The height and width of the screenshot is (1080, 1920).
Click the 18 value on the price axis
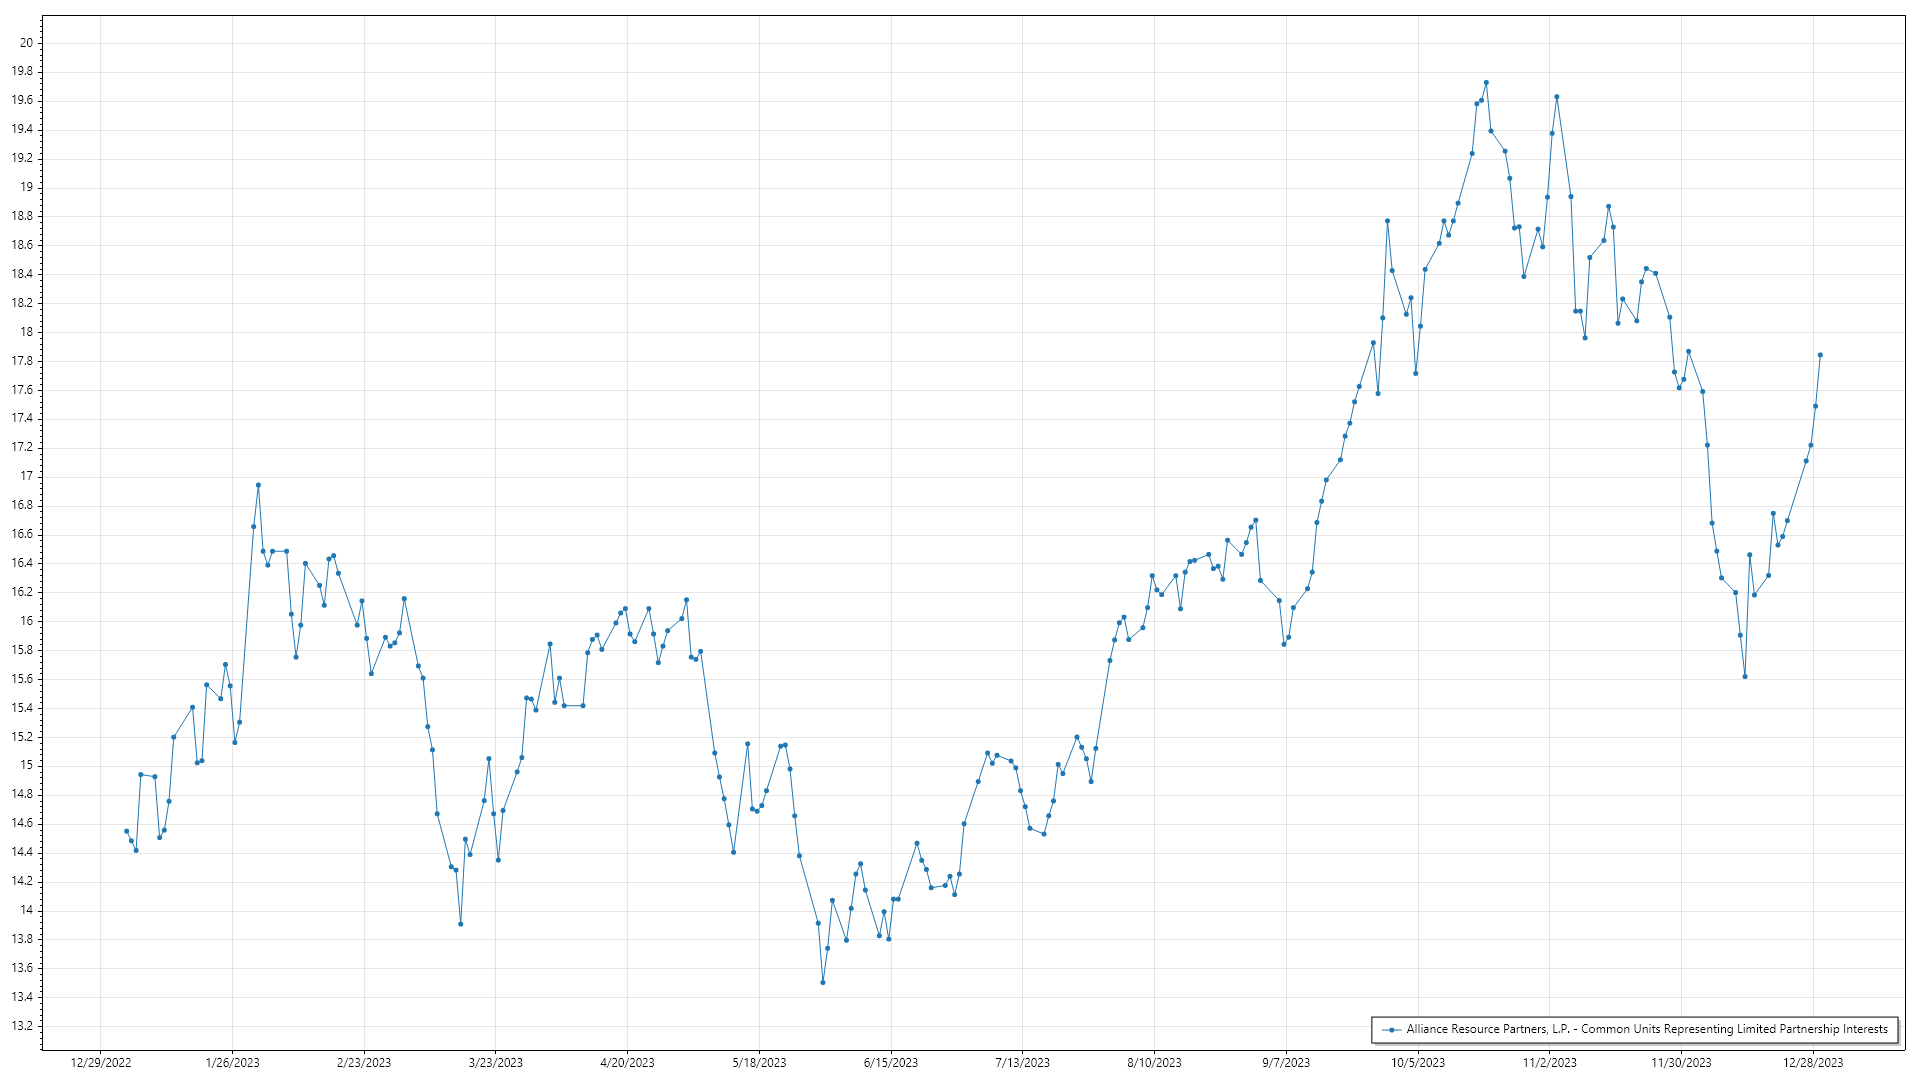pos(26,332)
